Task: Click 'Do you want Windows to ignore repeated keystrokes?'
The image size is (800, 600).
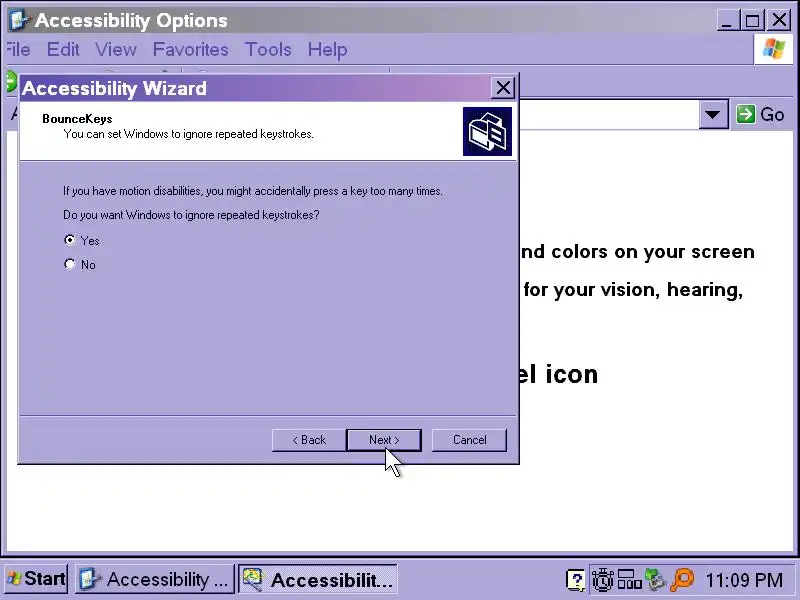Action: pos(191,215)
